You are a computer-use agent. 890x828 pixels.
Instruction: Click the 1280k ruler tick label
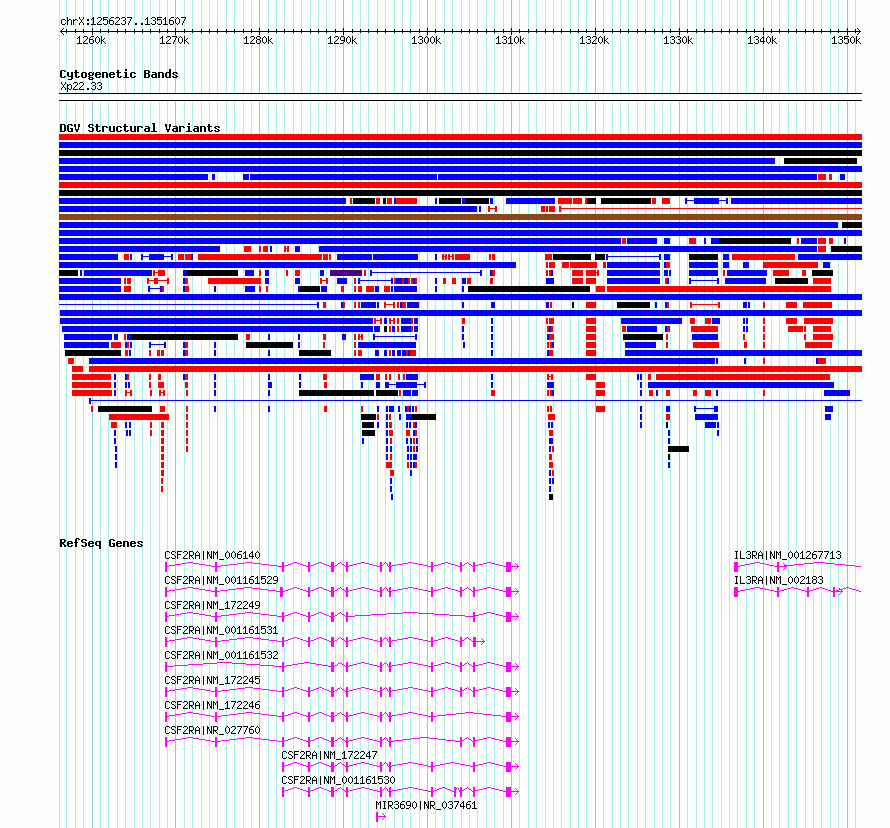258,40
